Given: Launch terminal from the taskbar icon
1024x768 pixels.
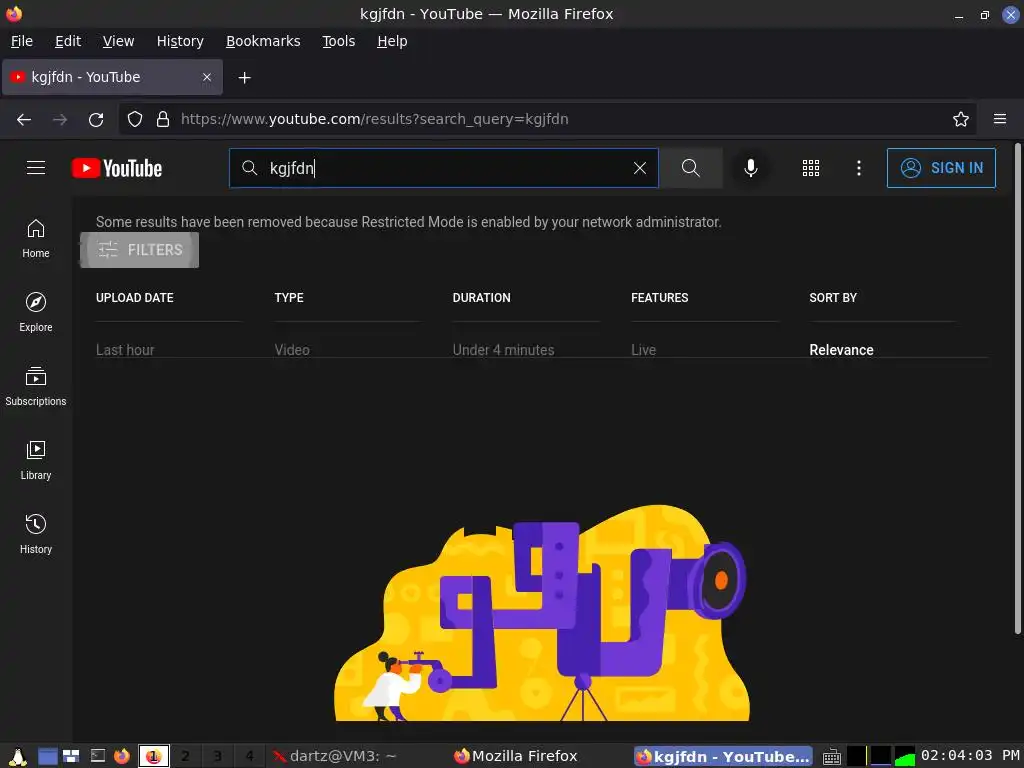Looking at the screenshot, I should click(97, 756).
